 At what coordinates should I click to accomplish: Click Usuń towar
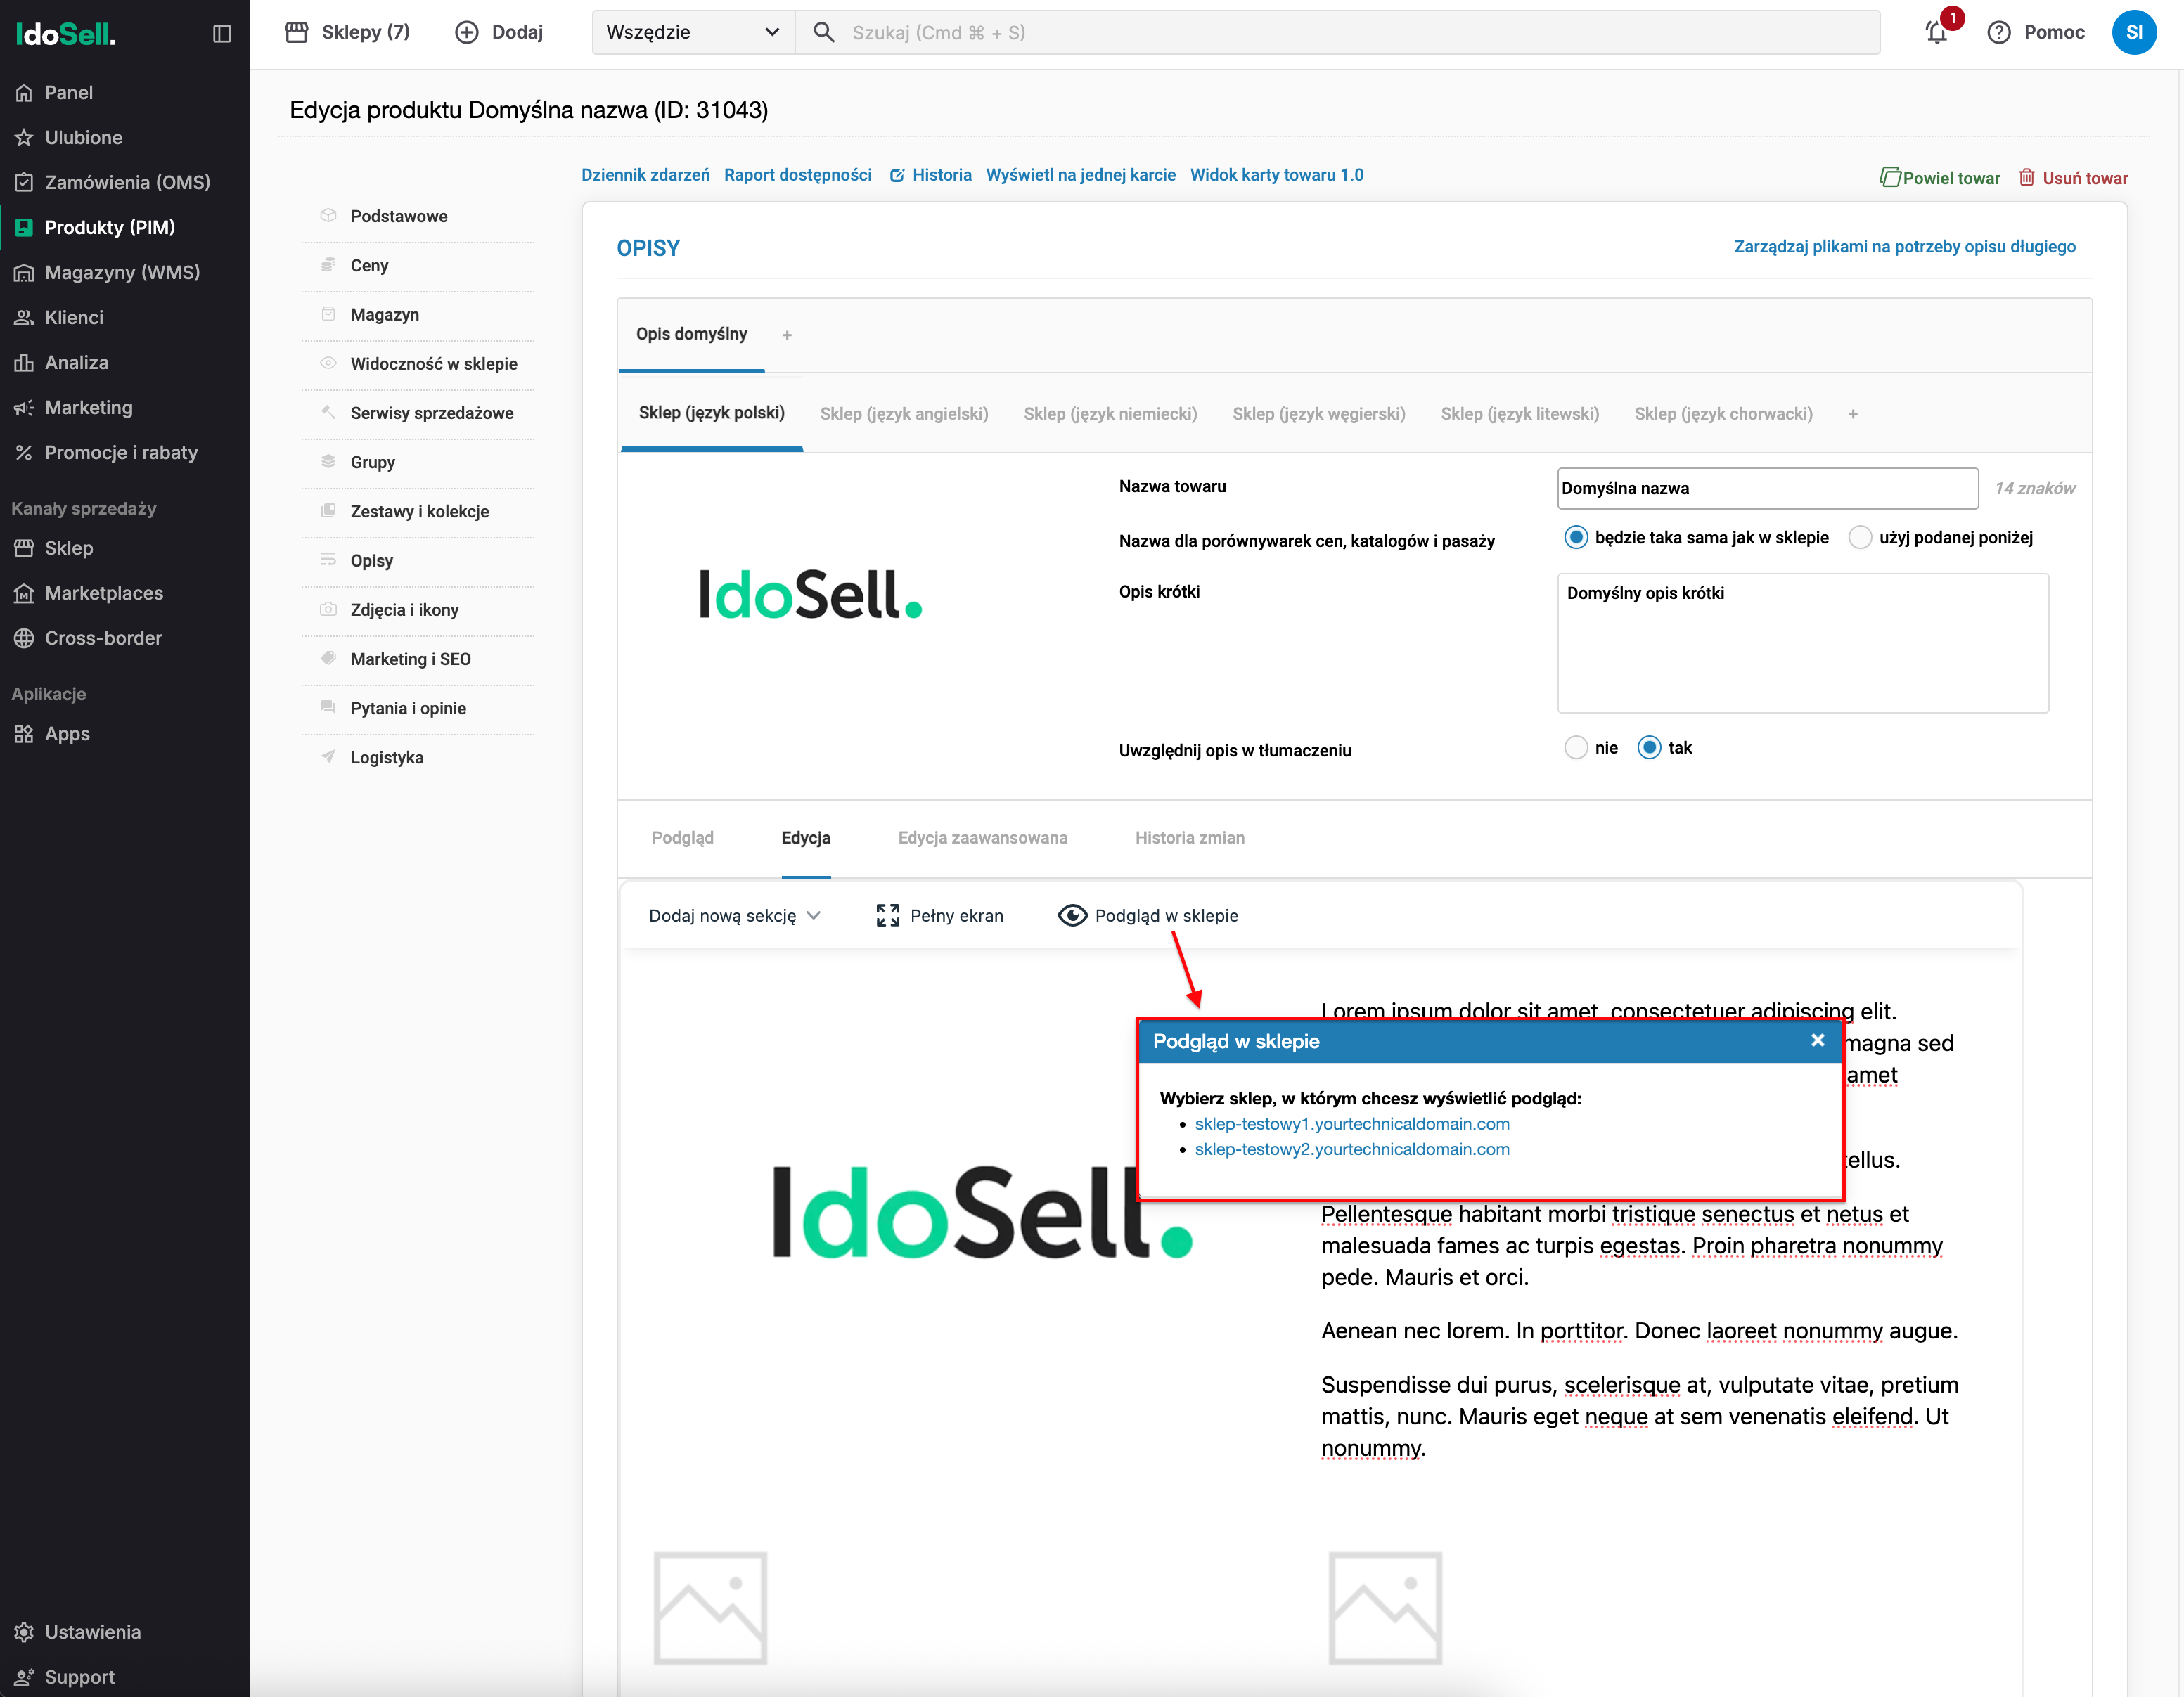(x=2073, y=178)
